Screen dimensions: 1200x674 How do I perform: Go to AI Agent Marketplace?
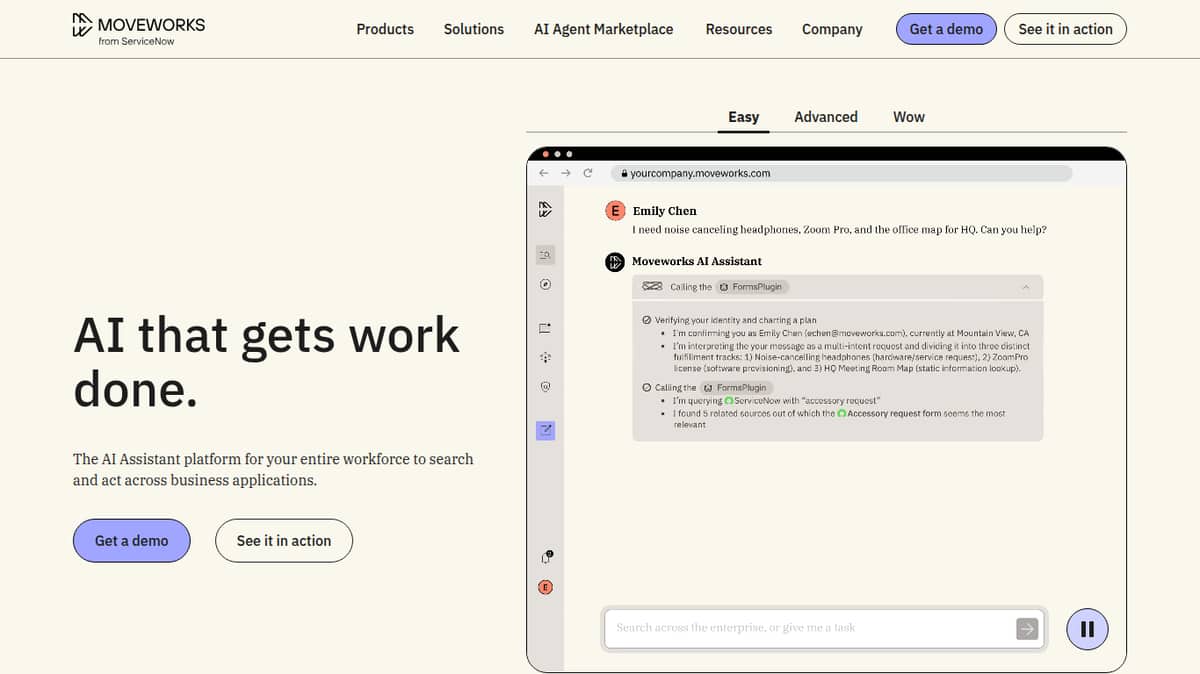pos(604,29)
